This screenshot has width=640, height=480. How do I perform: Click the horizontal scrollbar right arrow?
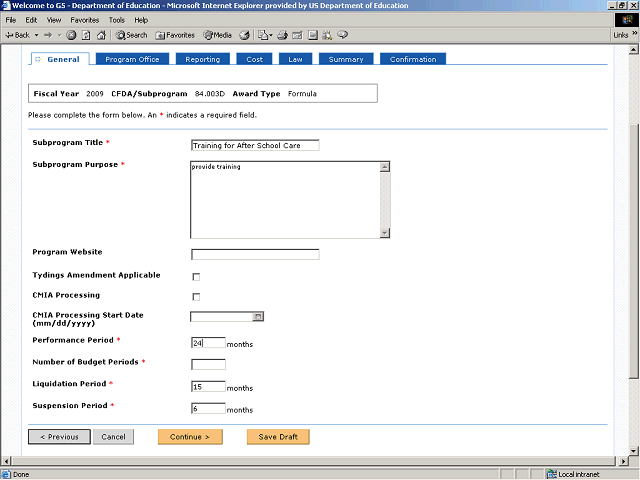[x=623, y=461]
